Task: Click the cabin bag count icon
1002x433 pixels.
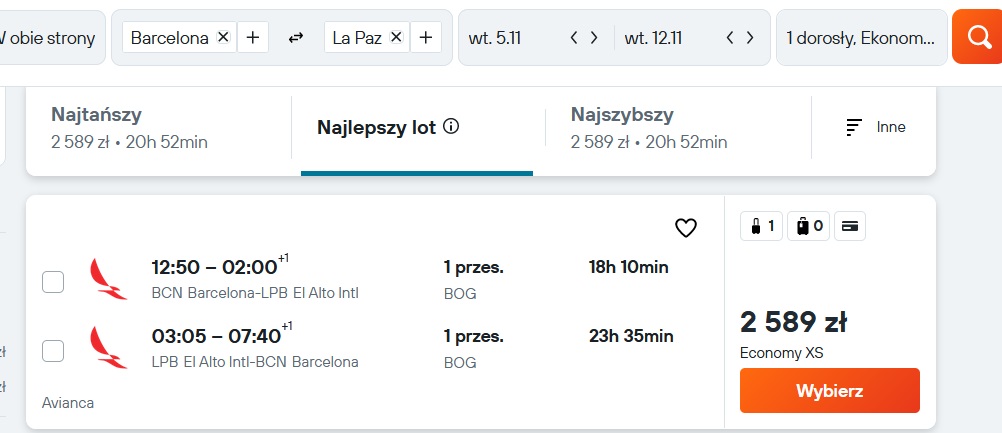Action: 761,226
